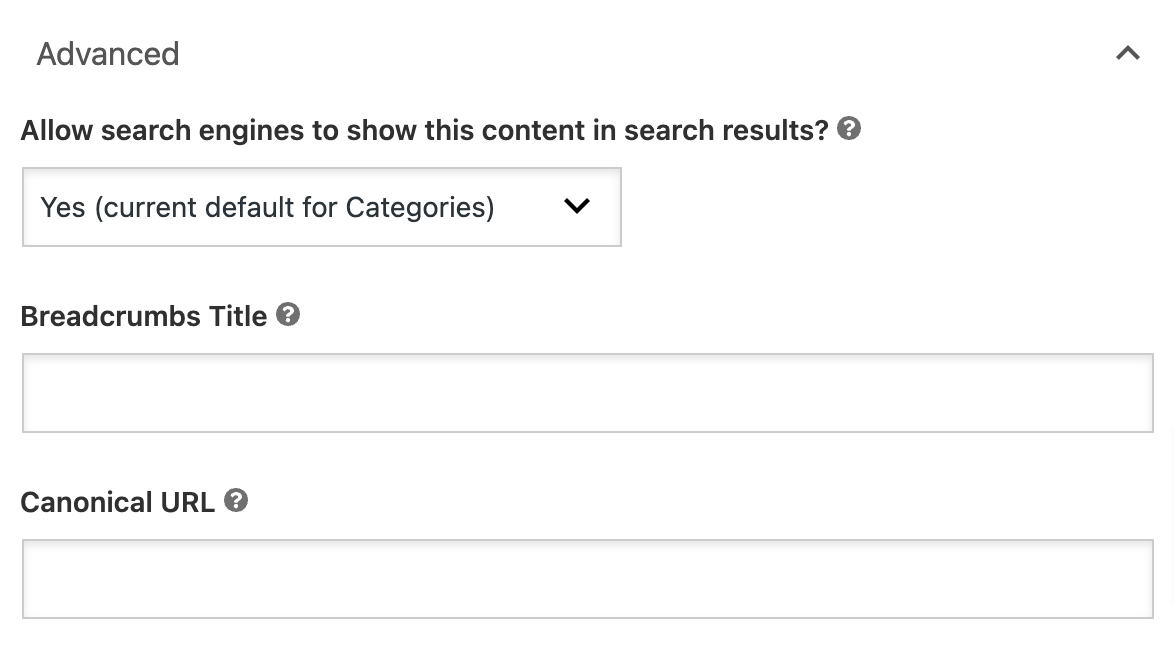The height and width of the screenshot is (658, 1174).
Task: Click the Breadcrumbs Title label
Action: click(143, 316)
